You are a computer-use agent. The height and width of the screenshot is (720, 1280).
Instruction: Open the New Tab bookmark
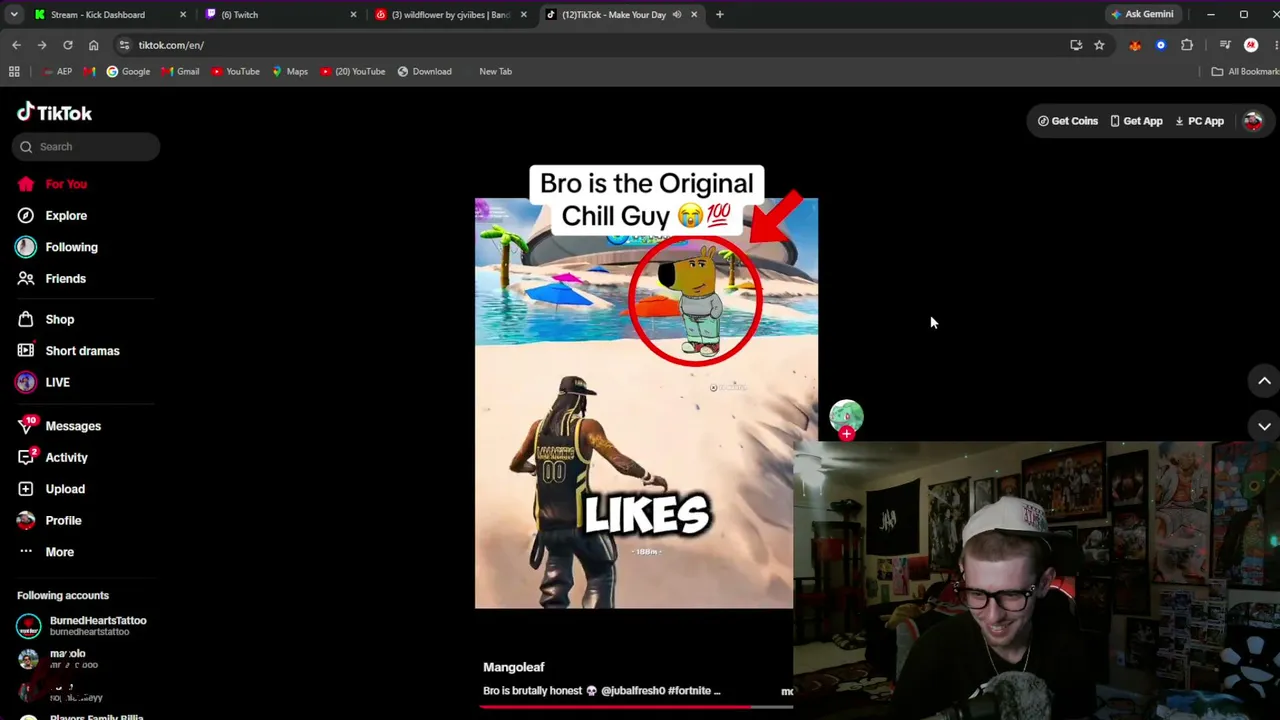[495, 72]
